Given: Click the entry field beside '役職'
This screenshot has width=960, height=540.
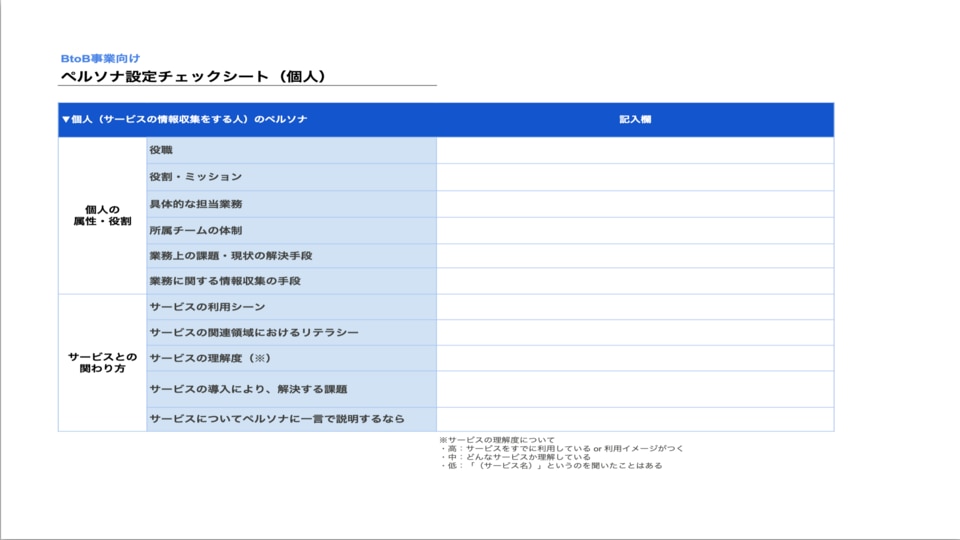Looking at the screenshot, I should (635, 150).
